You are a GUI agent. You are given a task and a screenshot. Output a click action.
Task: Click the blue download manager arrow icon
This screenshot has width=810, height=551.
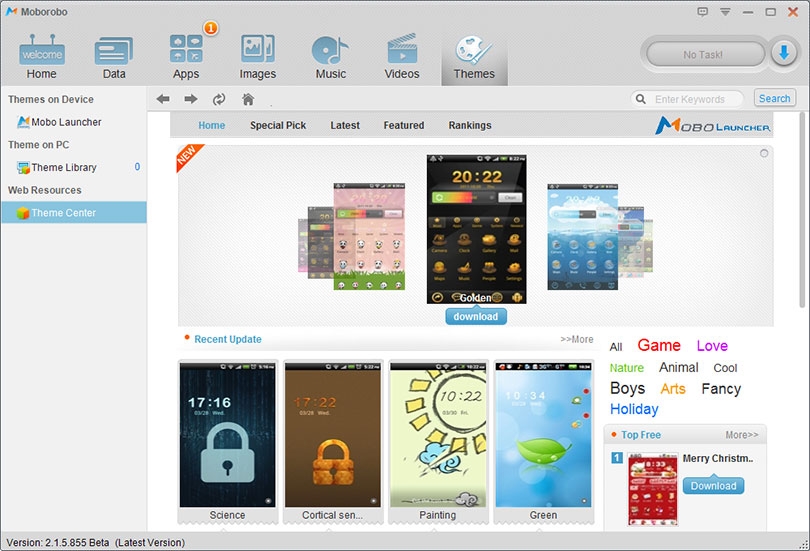tap(784, 53)
